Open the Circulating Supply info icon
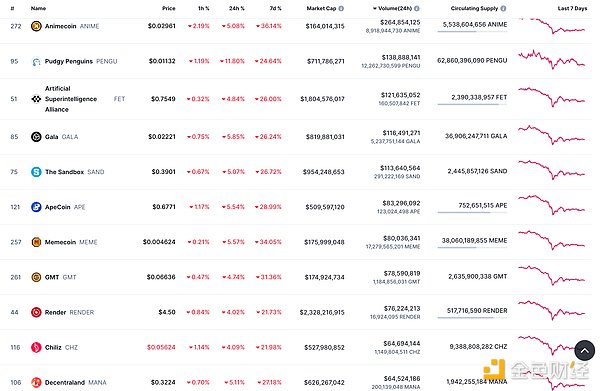Image resolution: width=600 pixels, height=391 pixels. (x=503, y=8)
